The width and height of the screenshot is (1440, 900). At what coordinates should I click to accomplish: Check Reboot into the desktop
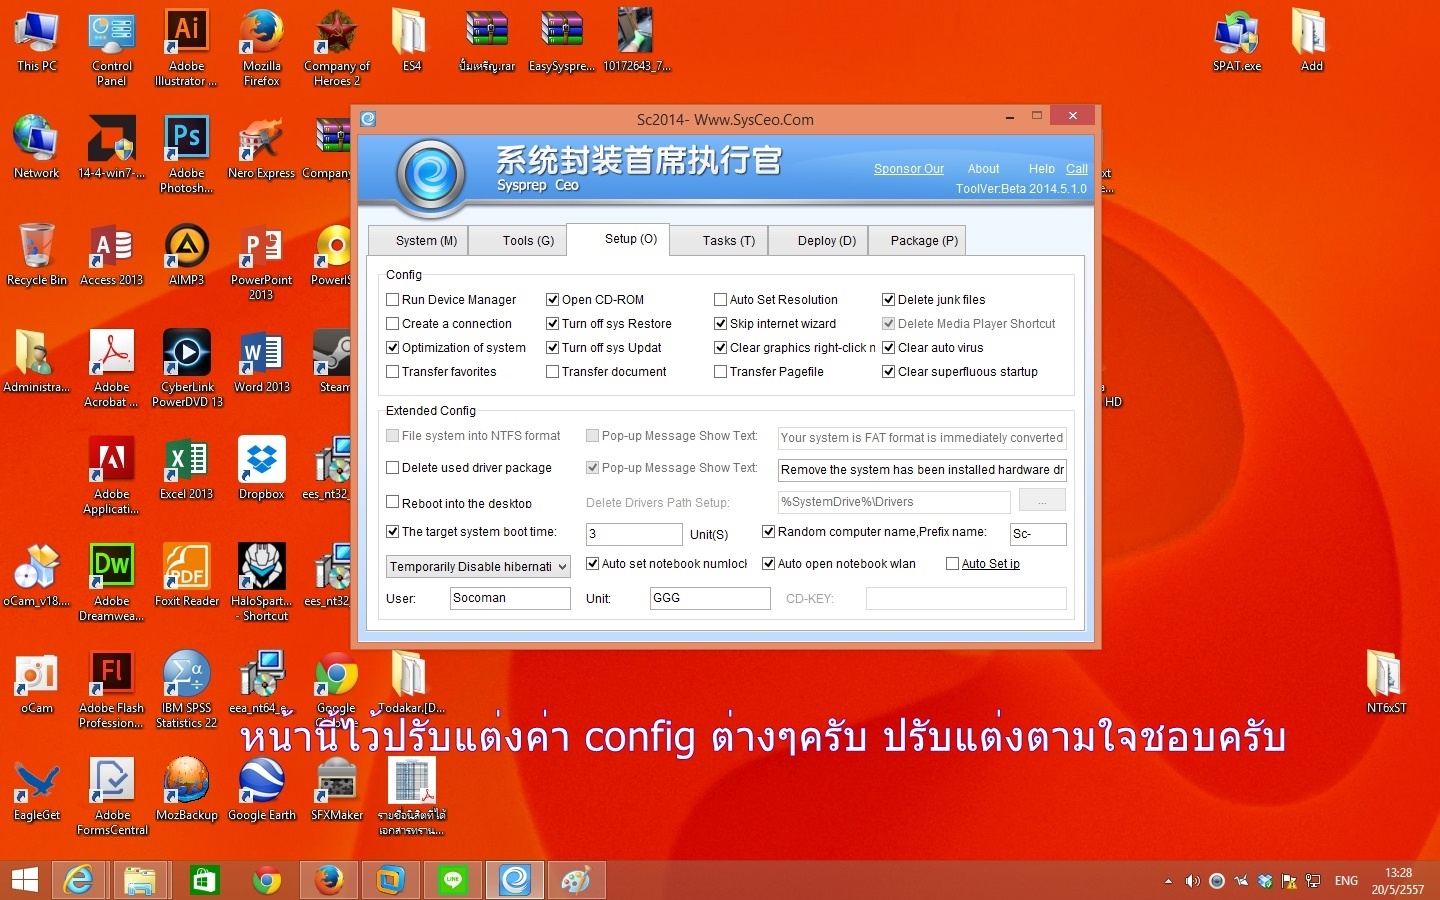(x=393, y=502)
